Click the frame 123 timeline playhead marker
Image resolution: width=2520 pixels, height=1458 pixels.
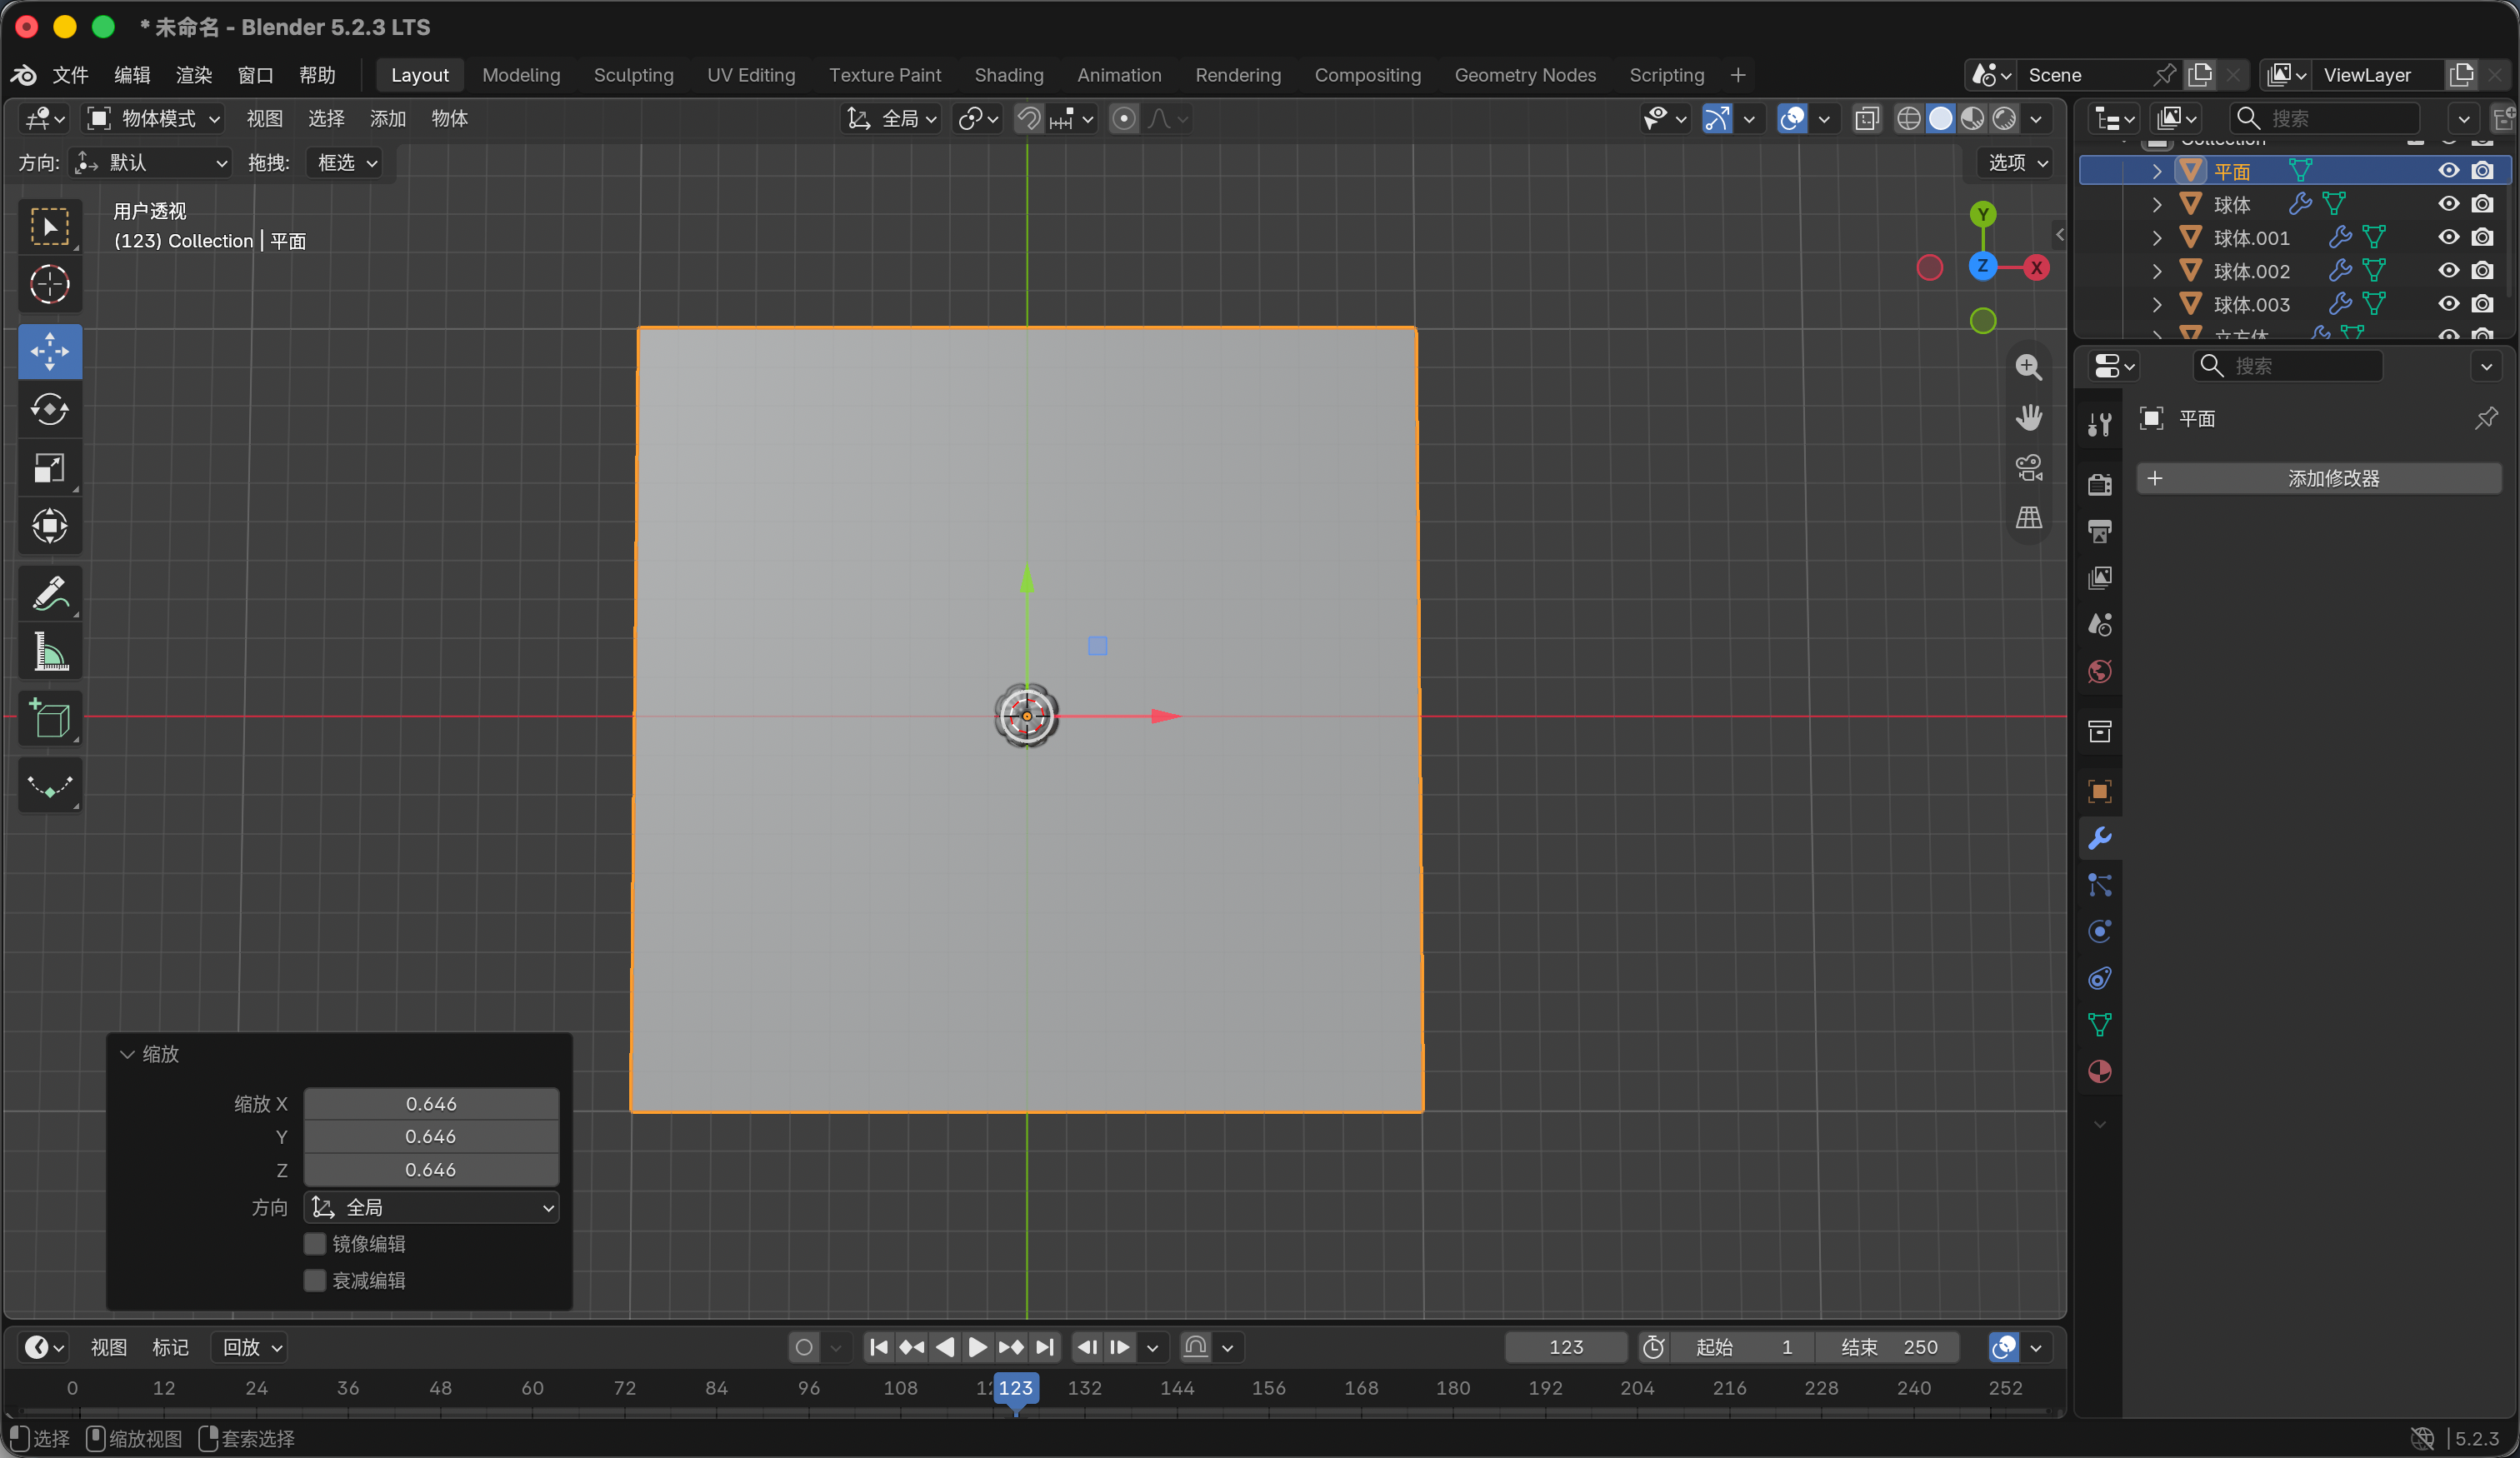1015,1388
